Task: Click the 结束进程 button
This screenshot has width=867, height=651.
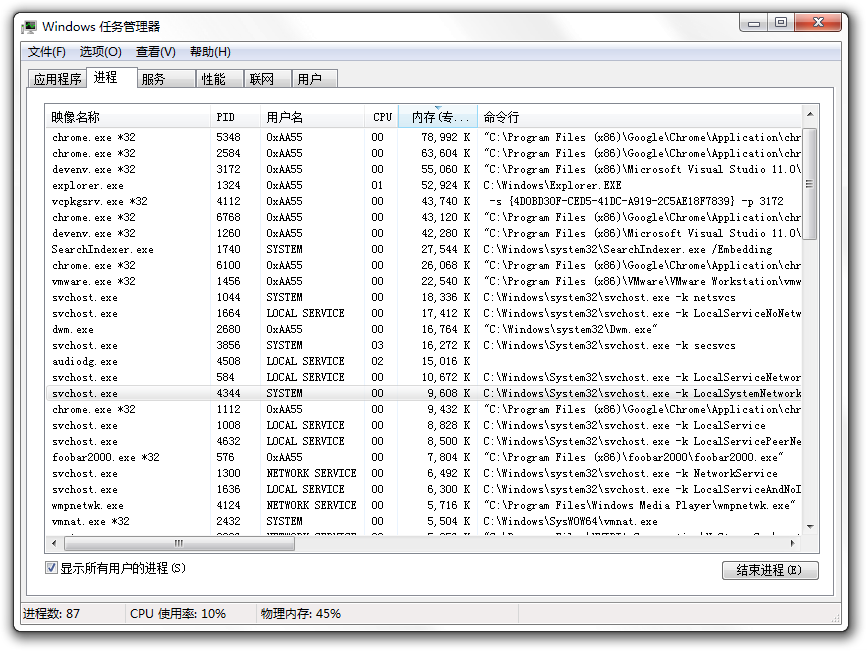Action: pos(769,570)
